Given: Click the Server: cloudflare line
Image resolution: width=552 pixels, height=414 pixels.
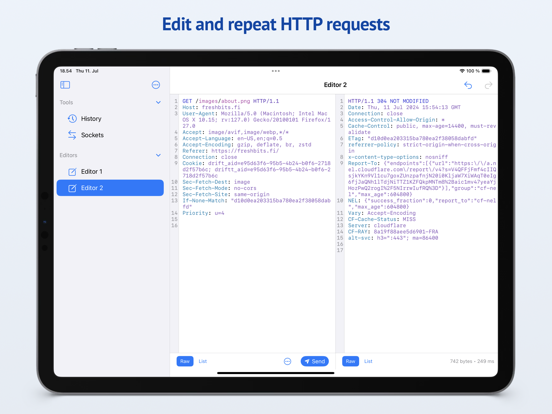Looking at the screenshot, I should click(377, 225).
